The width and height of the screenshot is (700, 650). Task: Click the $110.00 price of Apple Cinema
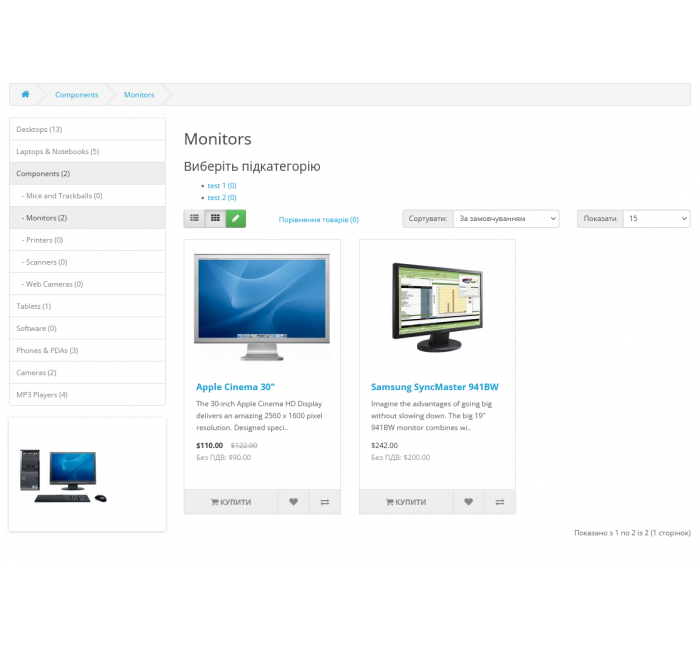209,446
